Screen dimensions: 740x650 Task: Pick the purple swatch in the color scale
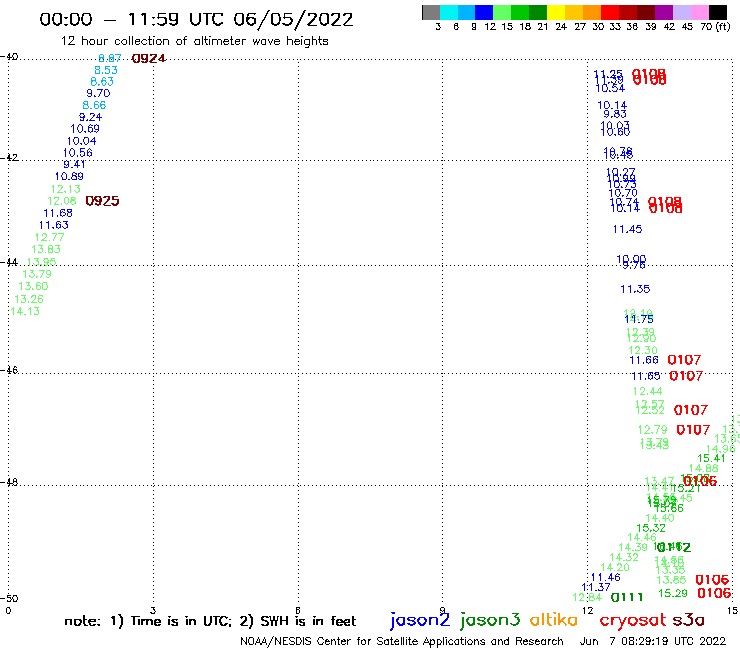[x=664, y=12]
